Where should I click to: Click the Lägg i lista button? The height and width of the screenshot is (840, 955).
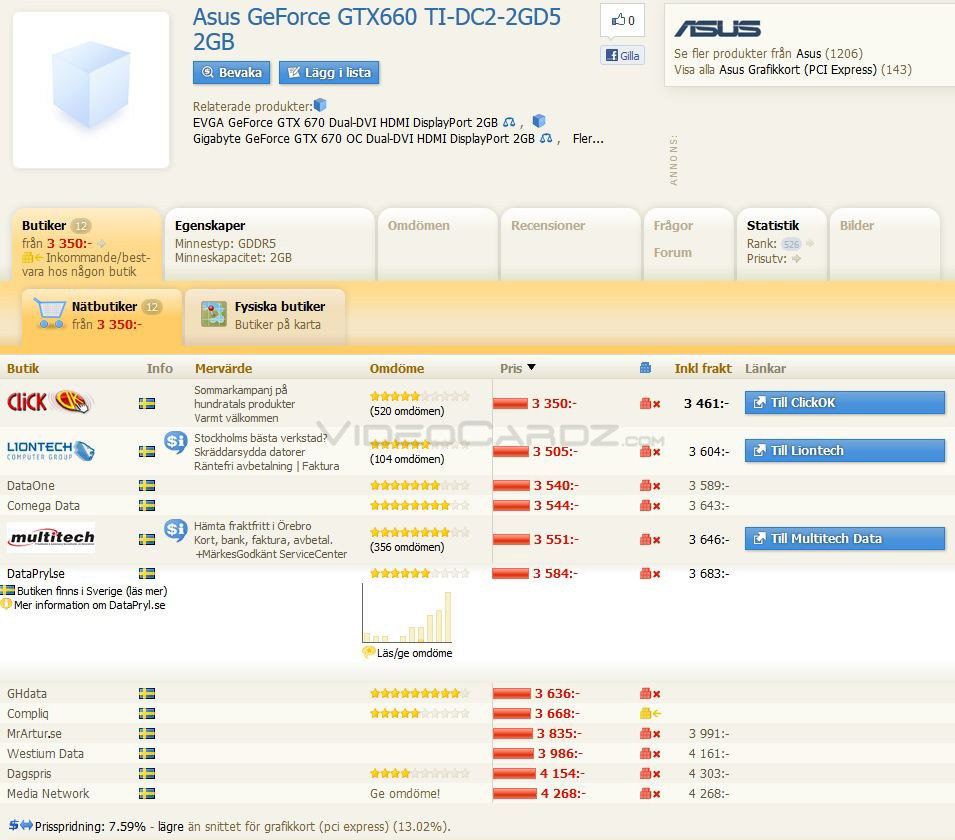tap(329, 72)
